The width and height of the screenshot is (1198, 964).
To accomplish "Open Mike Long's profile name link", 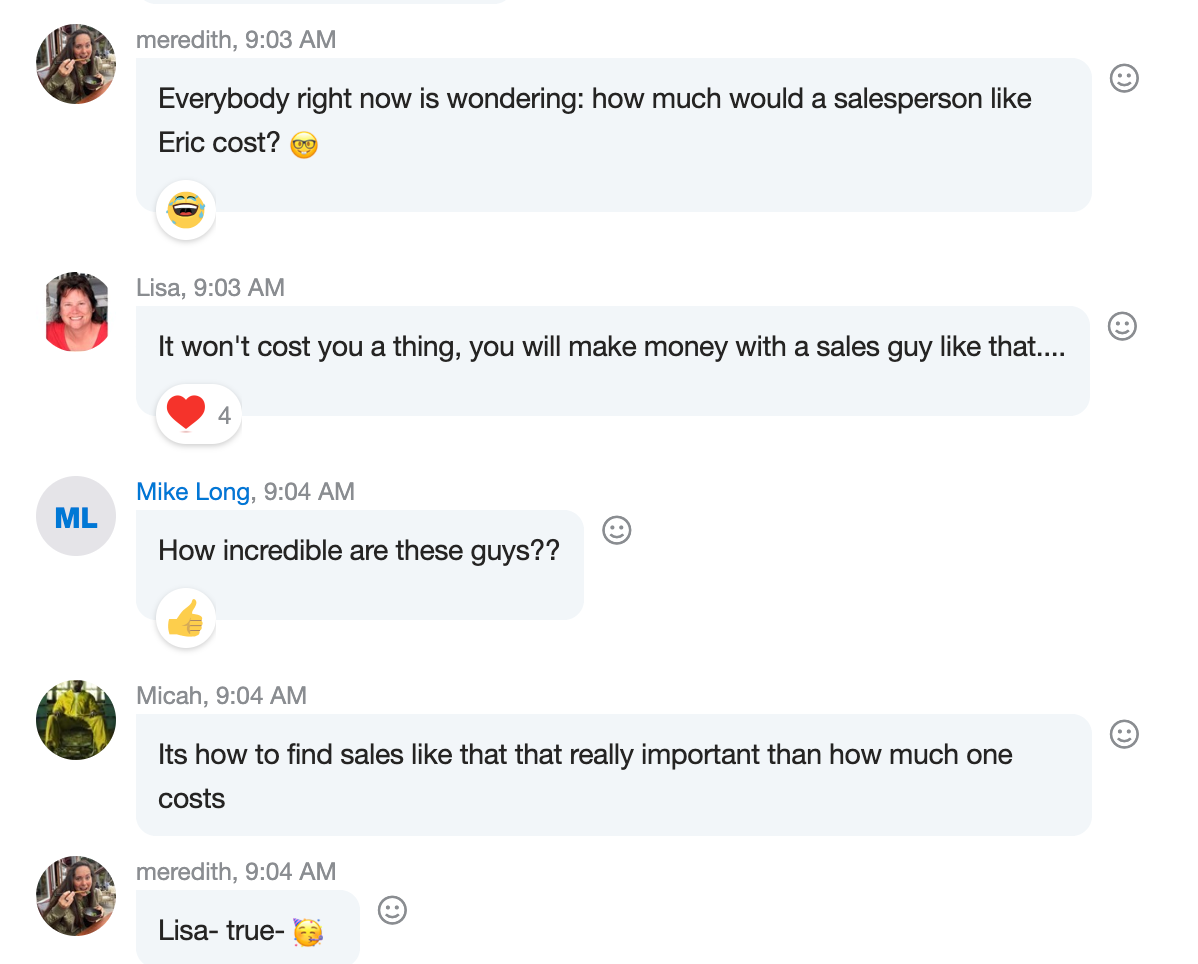I will tap(193, 491).
